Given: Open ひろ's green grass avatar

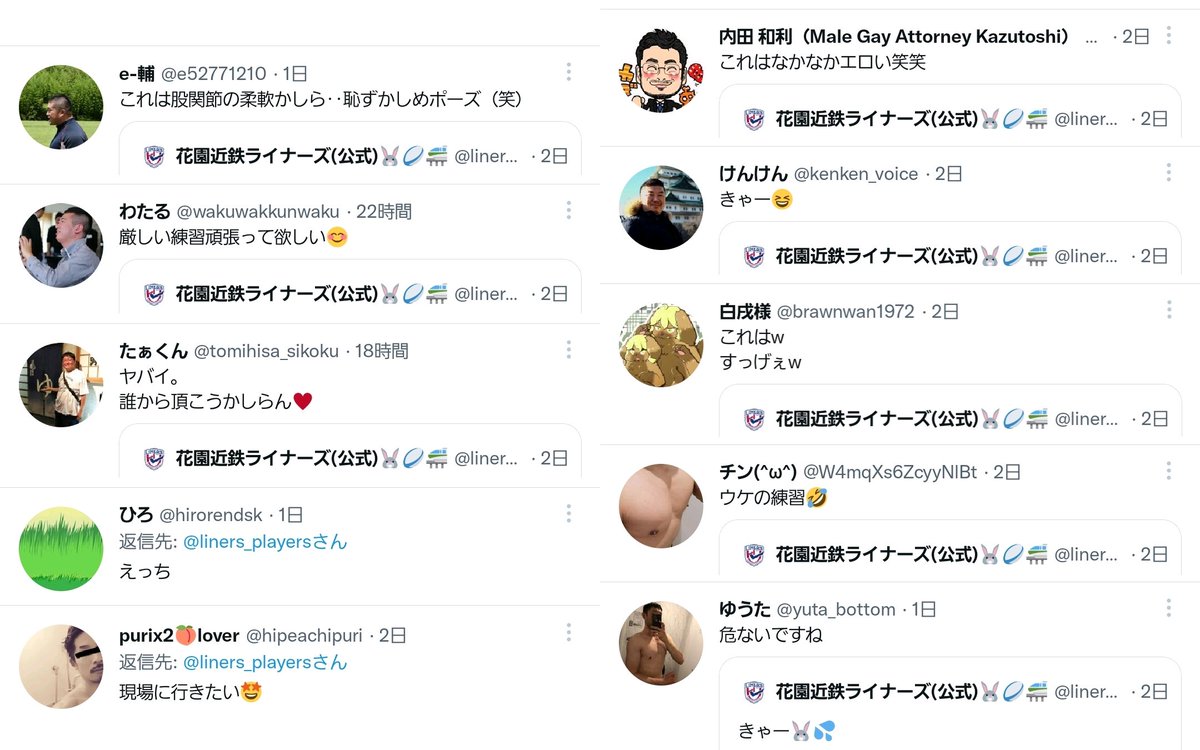Looking at the screenshot, I should click(61, 549).
